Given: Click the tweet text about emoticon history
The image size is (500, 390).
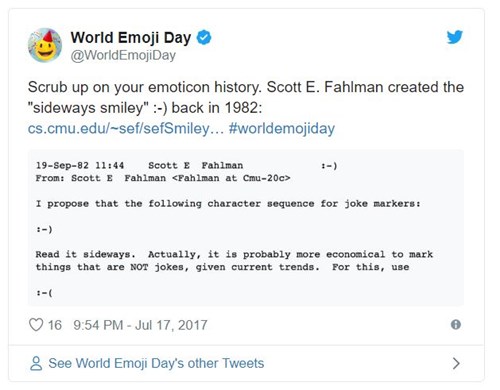Looking at the screenshot, I should pos(246,97).
